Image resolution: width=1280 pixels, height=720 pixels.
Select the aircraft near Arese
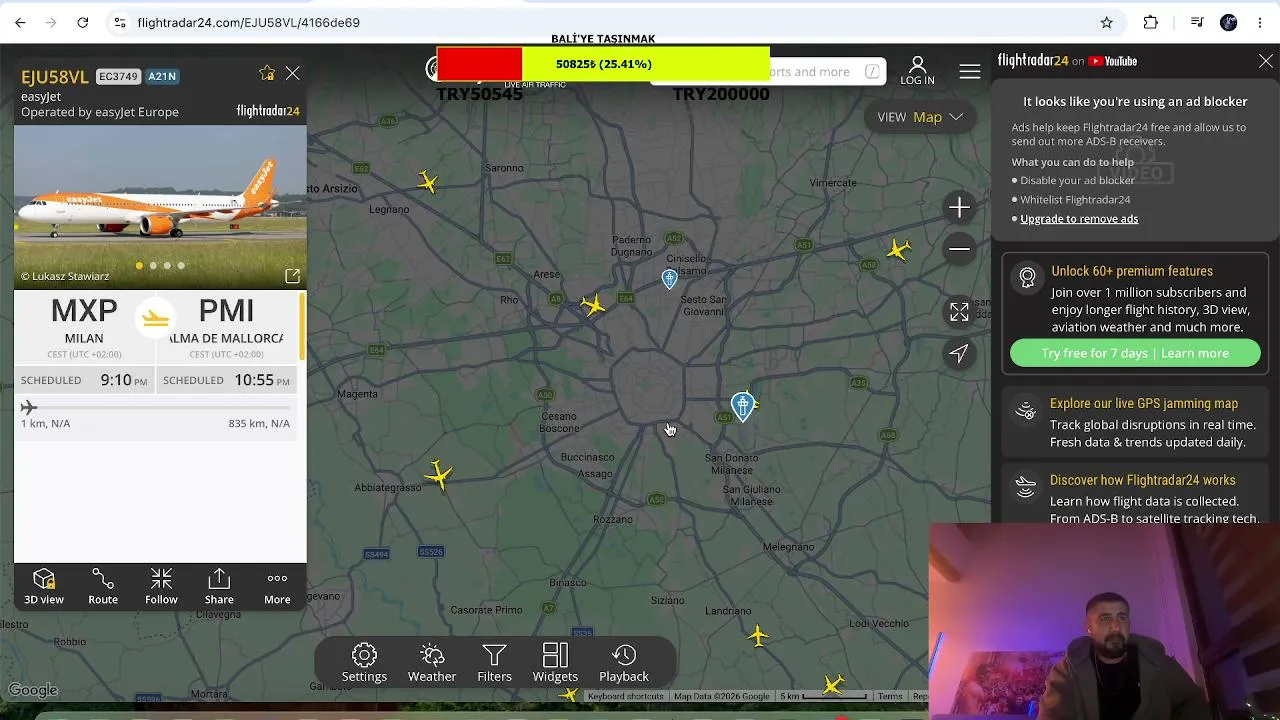tap(593, 304)
